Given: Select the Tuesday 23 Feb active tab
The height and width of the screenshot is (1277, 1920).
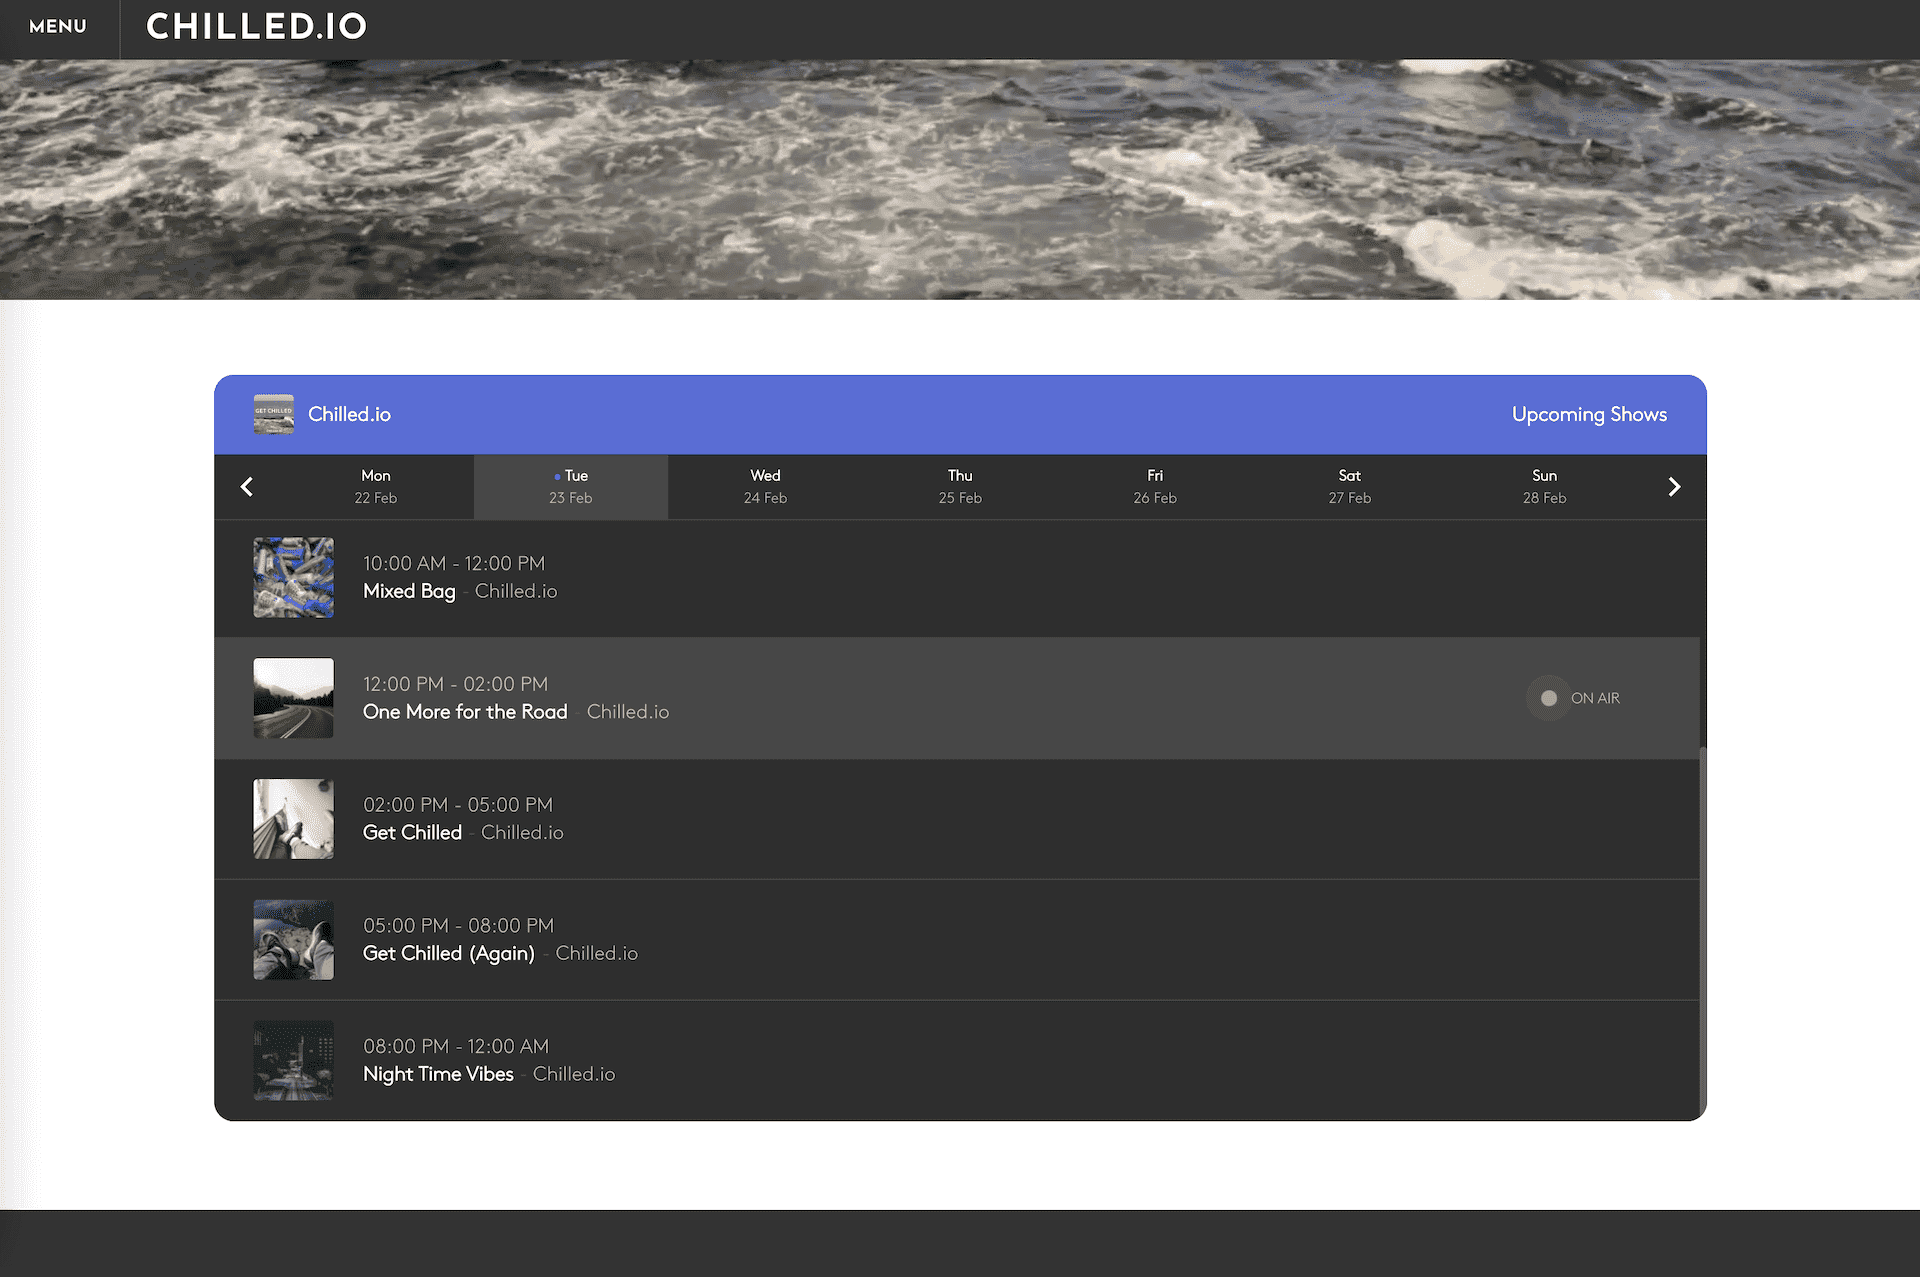Looking at the screenshot, I should tap(569, 486).
